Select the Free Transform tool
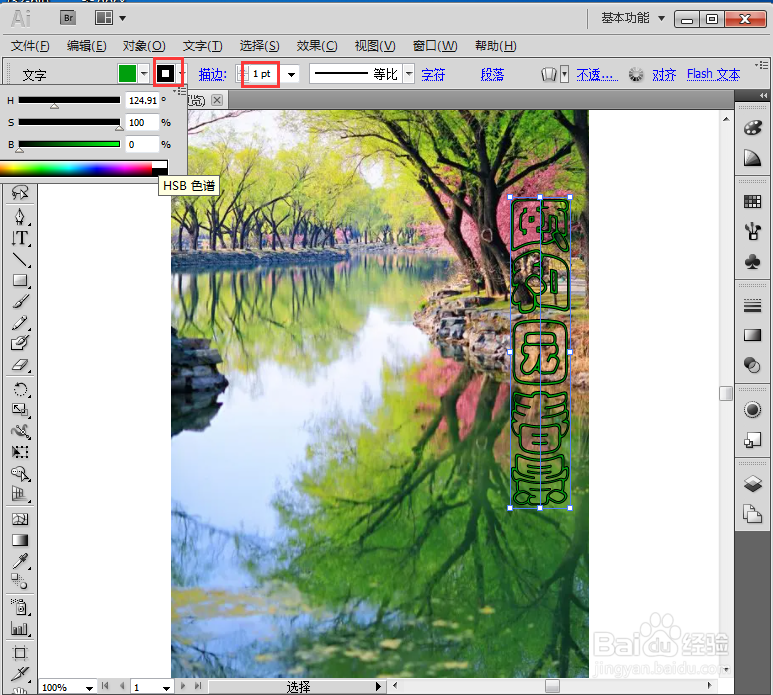The width and height of the screenshot is (773, 695). point(20,452)
